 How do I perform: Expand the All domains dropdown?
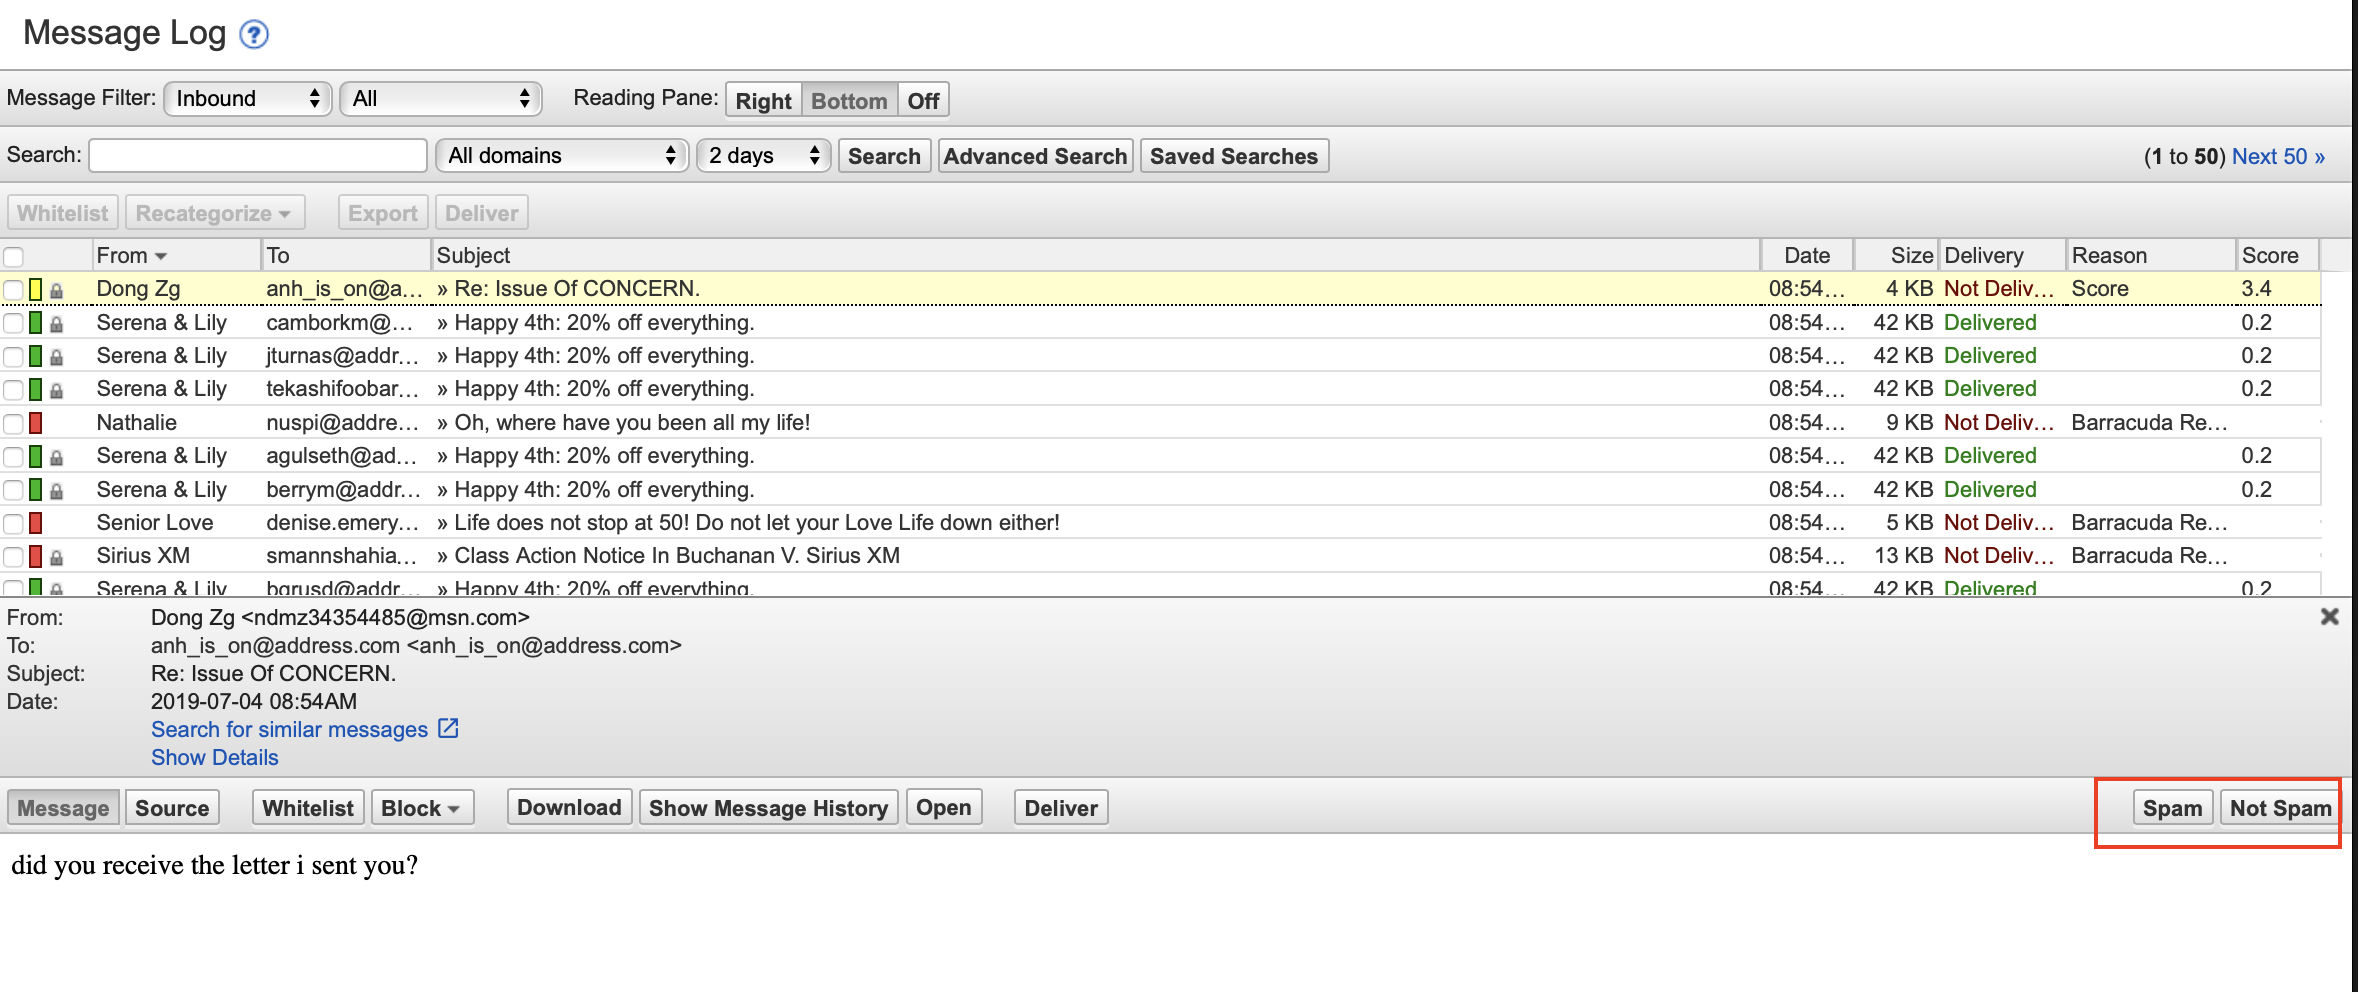click(562, 156)
